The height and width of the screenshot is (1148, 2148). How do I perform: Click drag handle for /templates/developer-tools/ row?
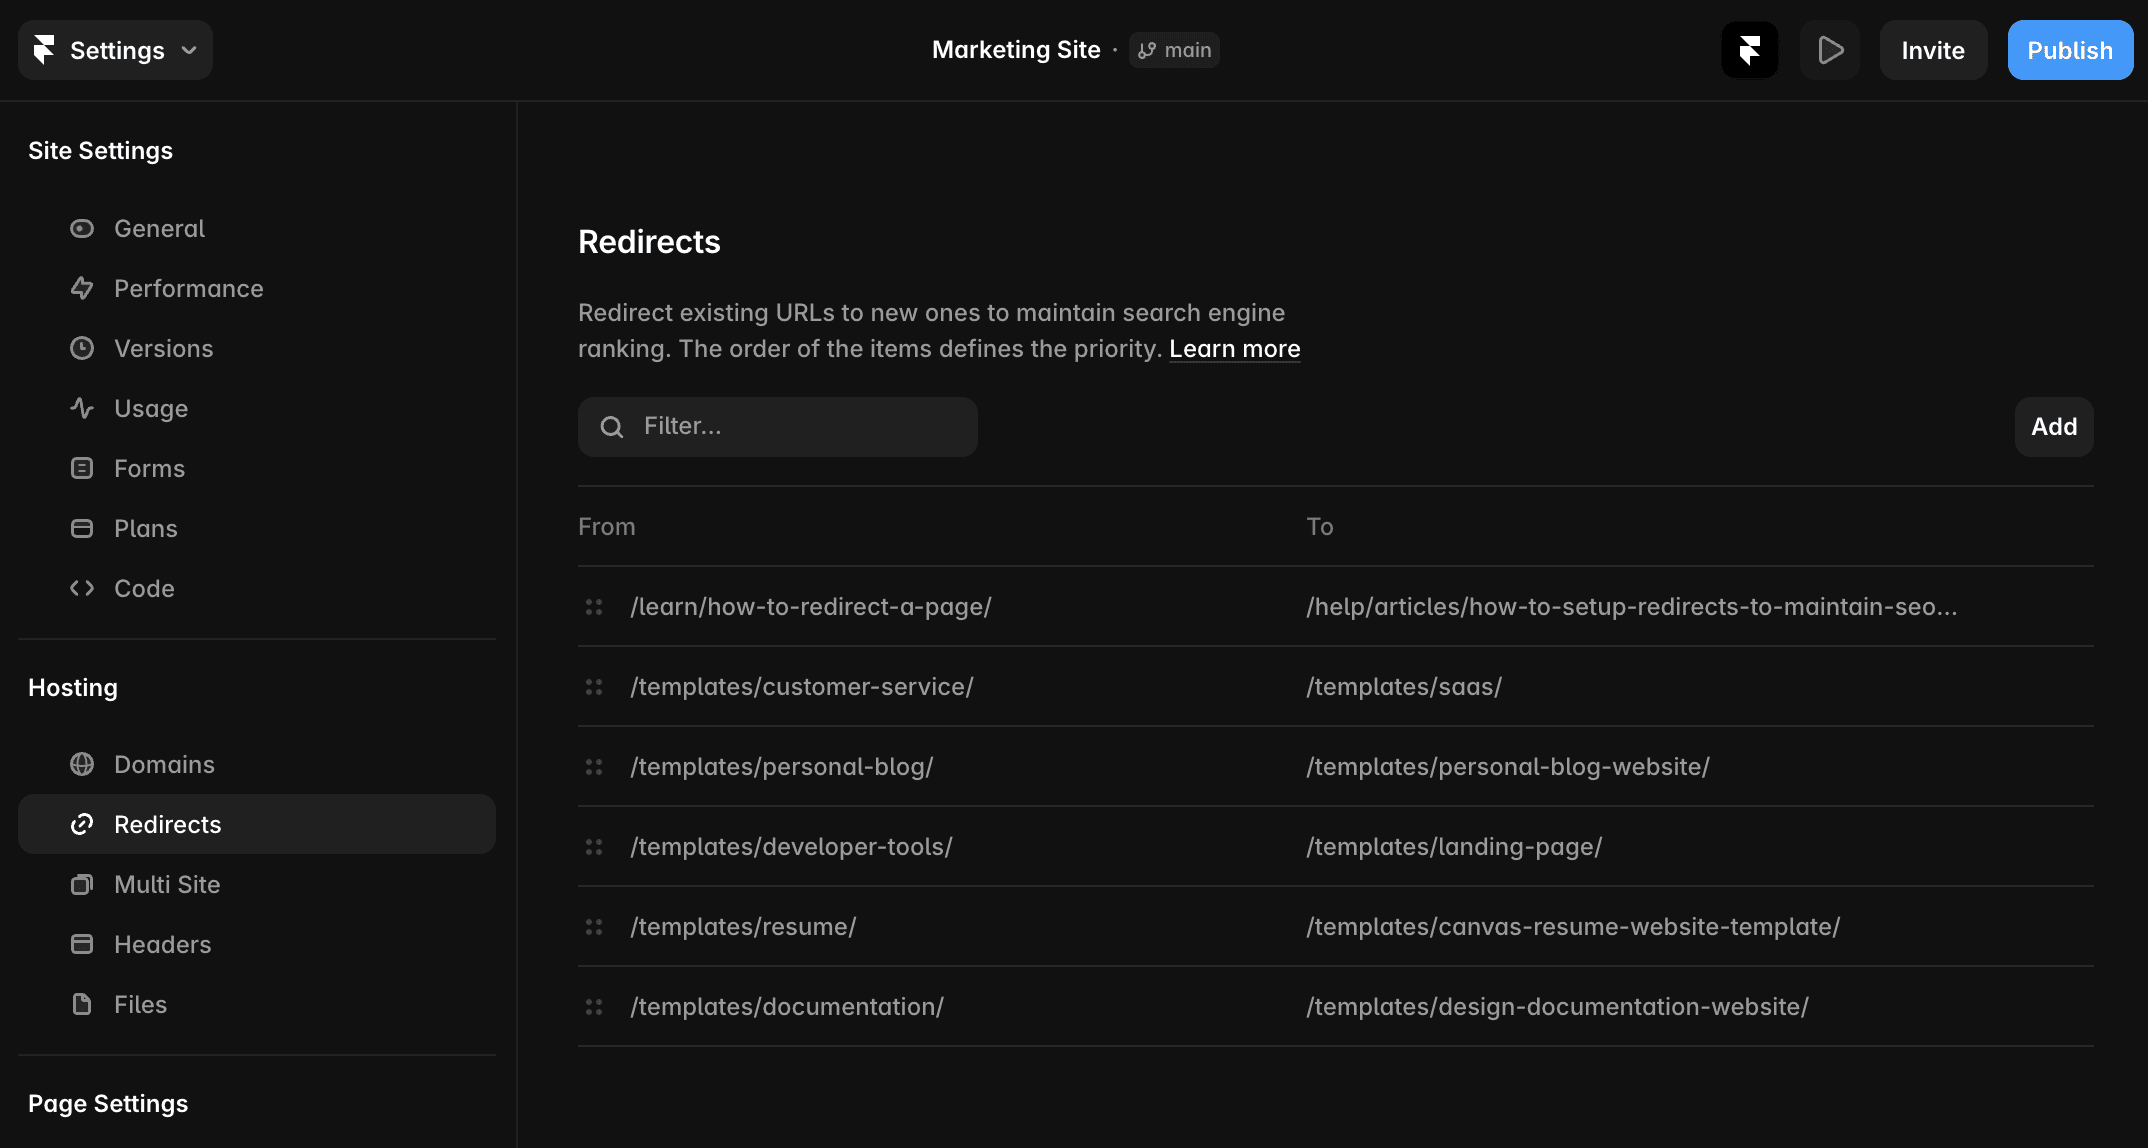594,847
